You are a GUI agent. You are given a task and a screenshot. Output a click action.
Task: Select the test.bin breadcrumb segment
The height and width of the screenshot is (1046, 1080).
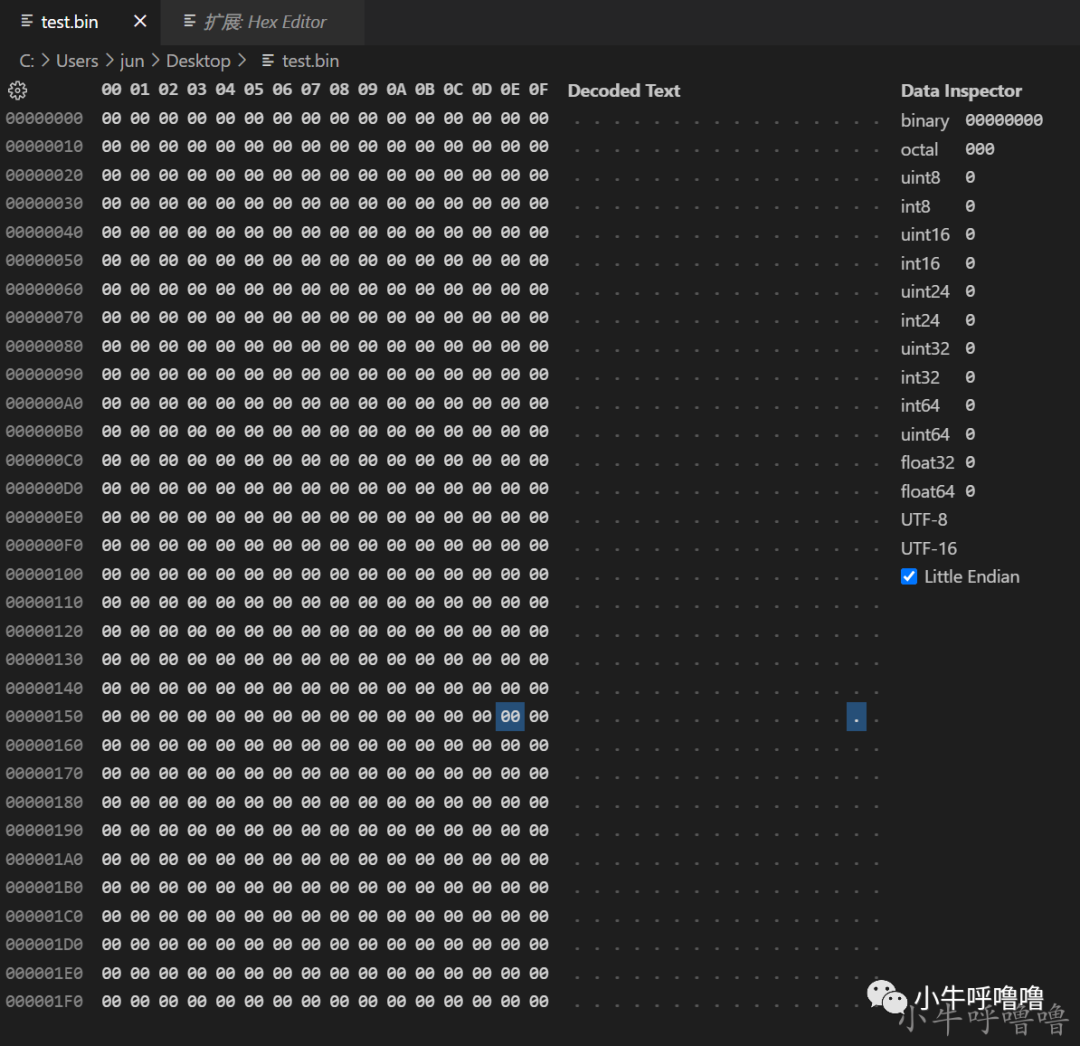pos(311,61)
